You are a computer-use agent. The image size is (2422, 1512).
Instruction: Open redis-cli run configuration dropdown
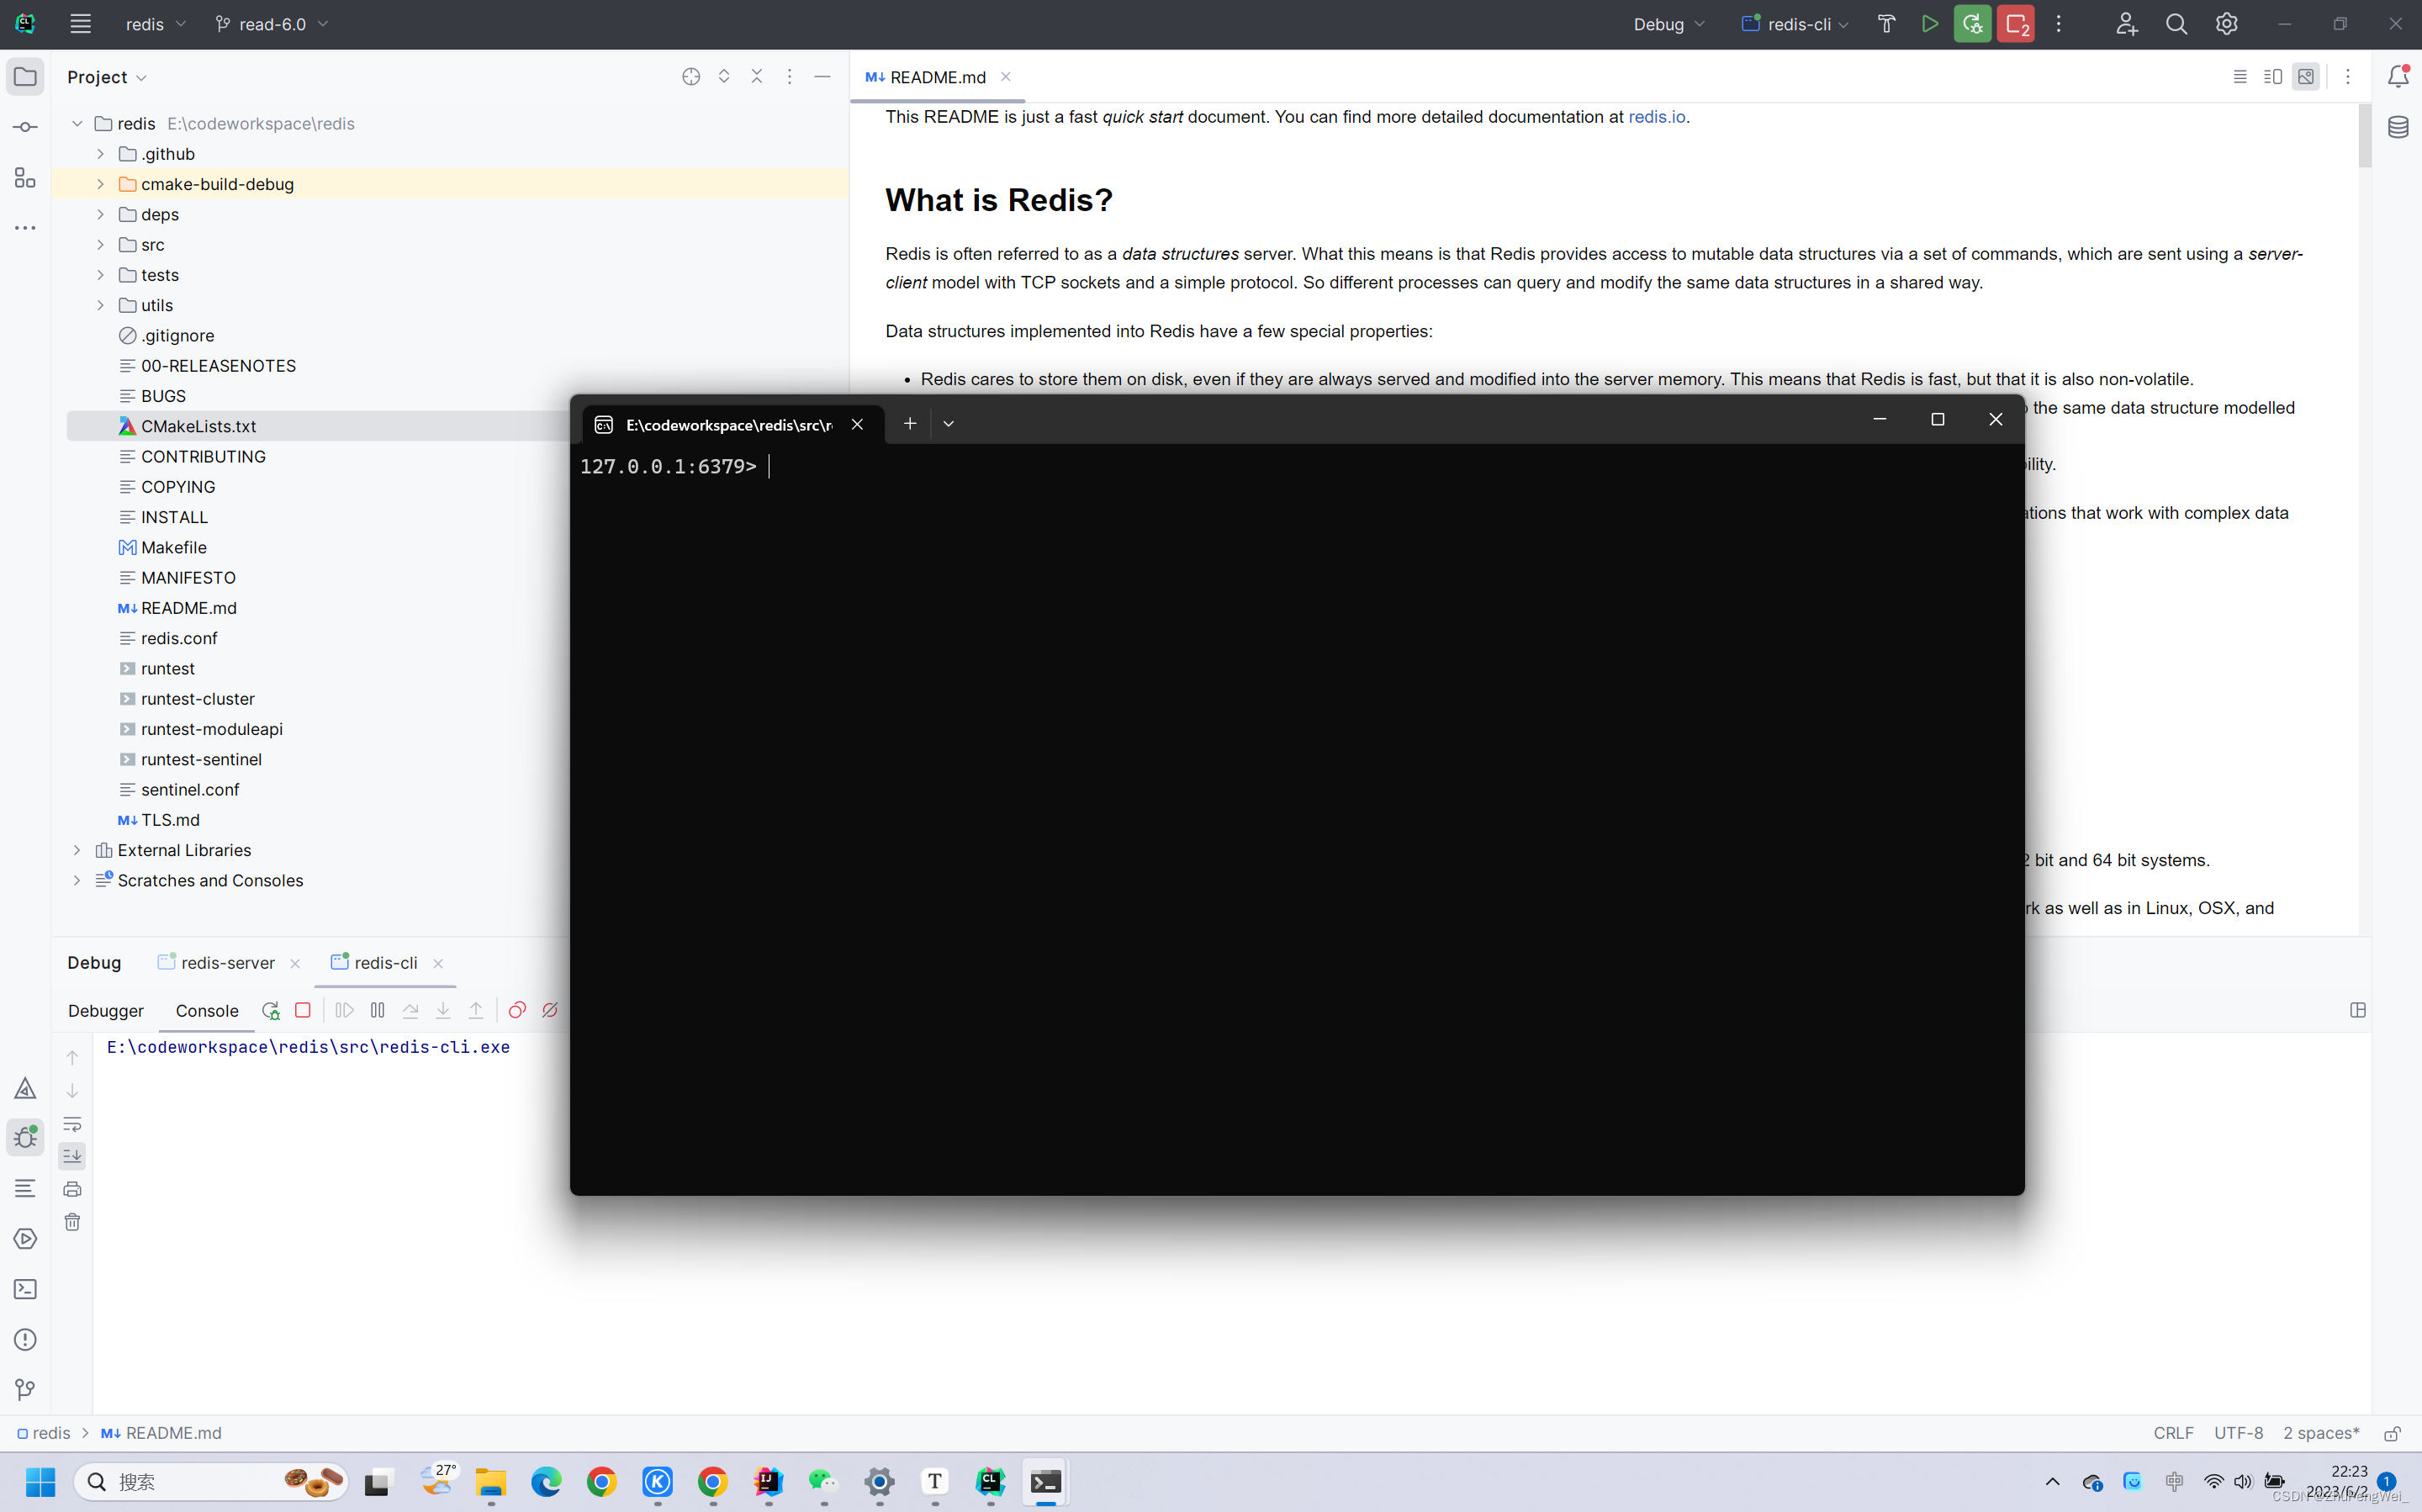1794,24
